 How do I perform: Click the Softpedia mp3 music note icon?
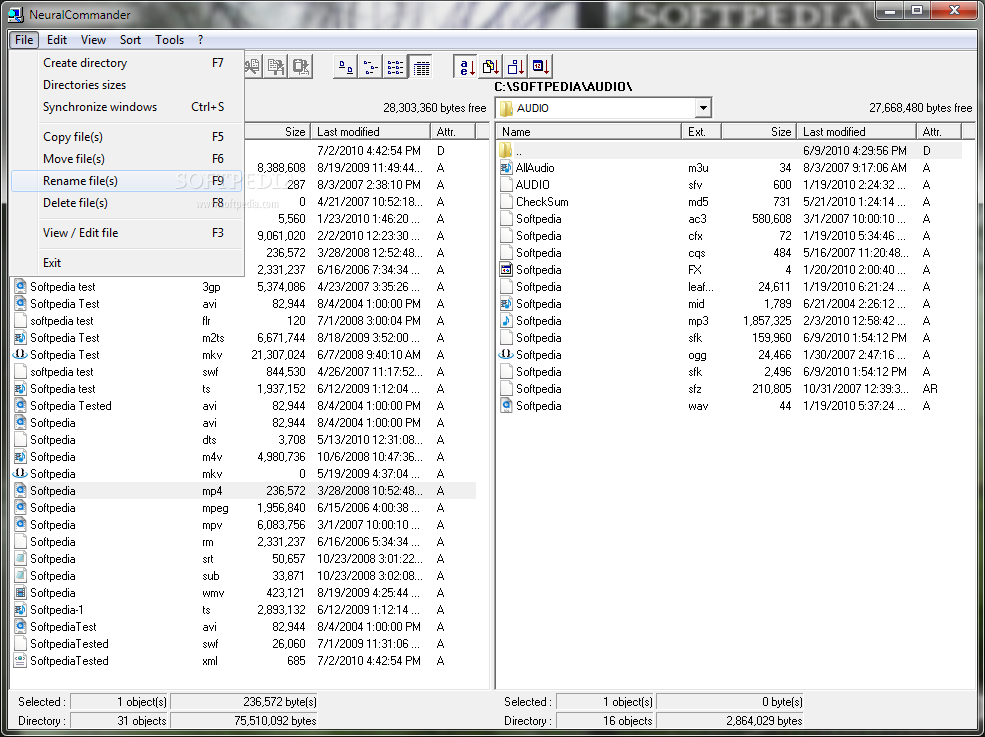tap(506, 320)
